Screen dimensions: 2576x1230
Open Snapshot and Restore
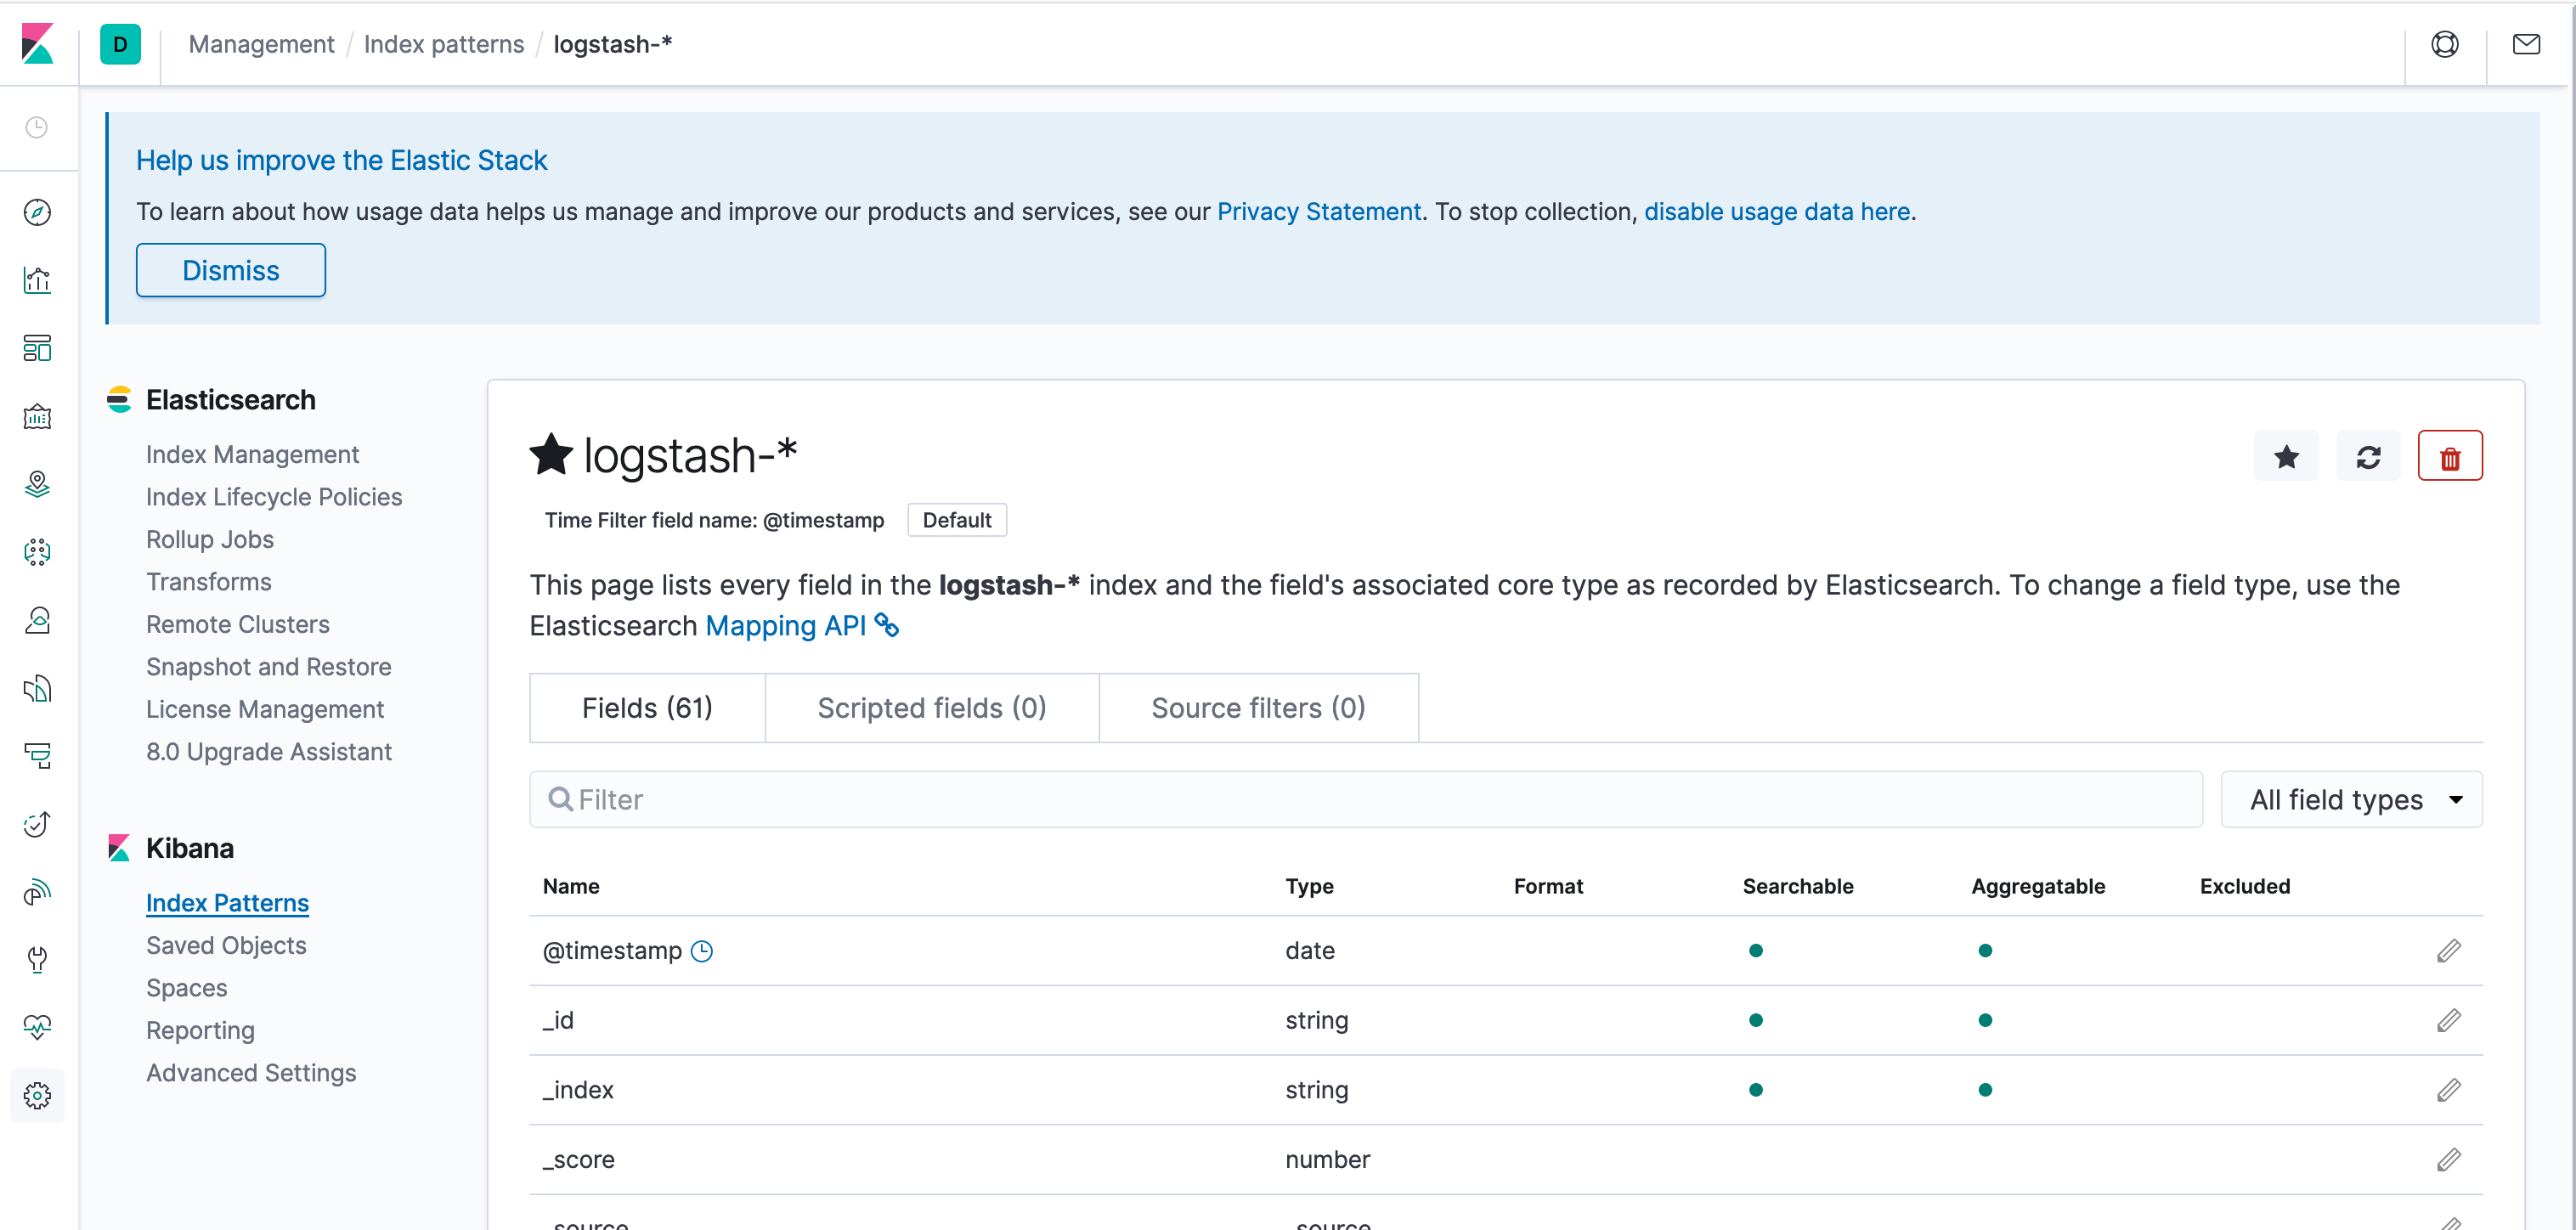269,667
